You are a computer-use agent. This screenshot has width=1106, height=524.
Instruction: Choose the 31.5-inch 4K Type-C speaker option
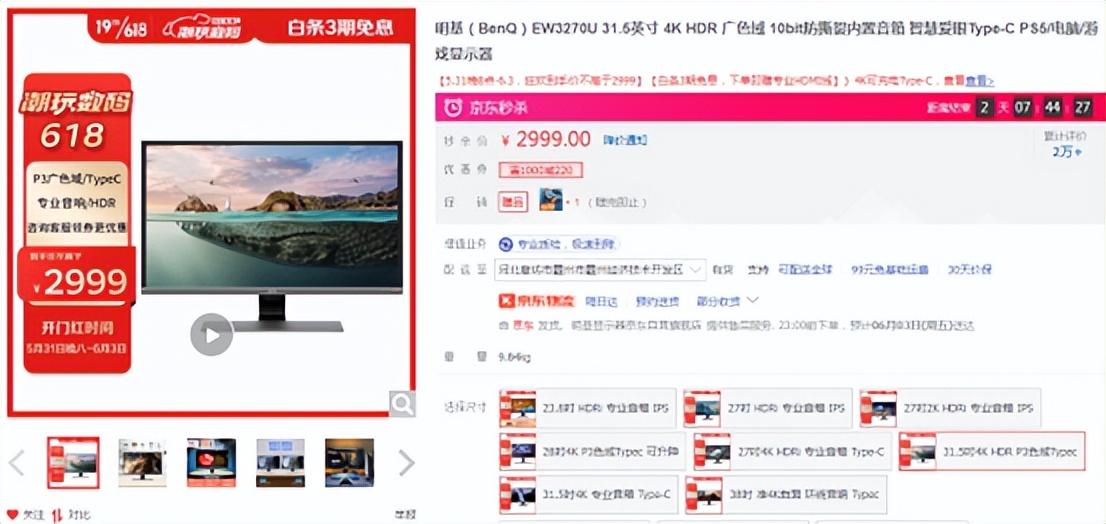coord(588,495)
